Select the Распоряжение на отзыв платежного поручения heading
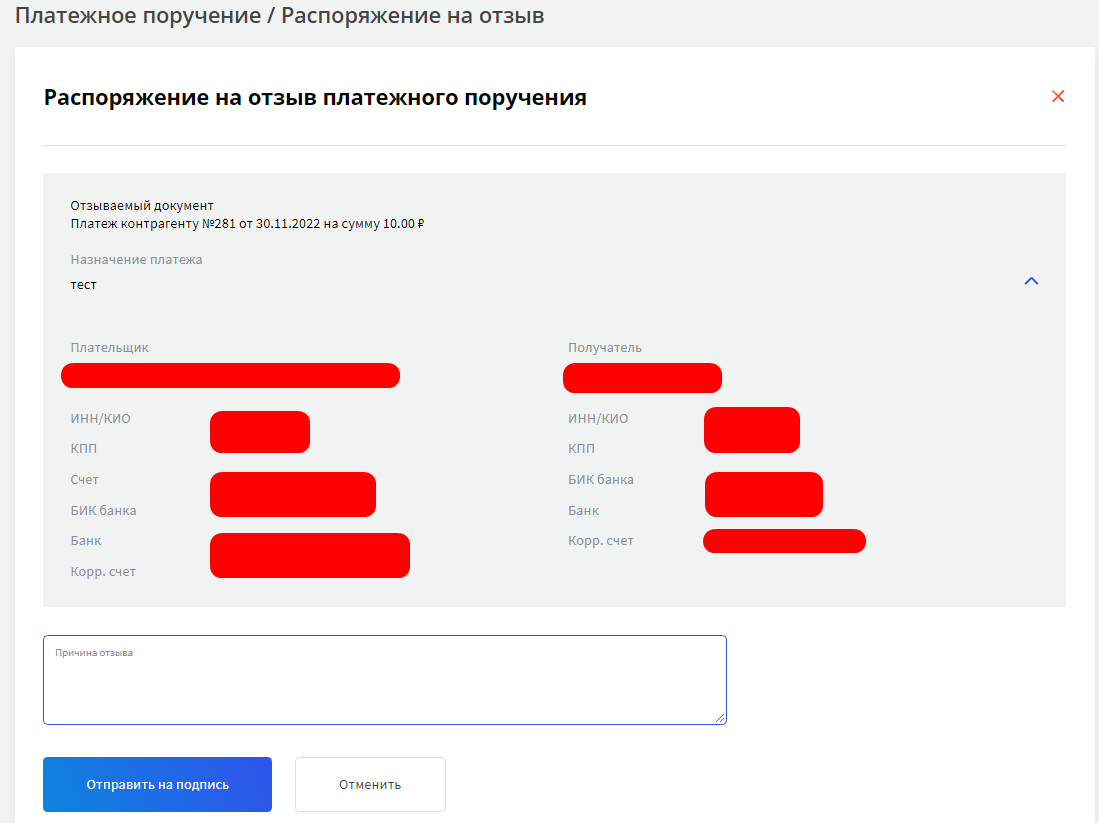This screenshot has height=823, width=1099. (x=315, y=97)
